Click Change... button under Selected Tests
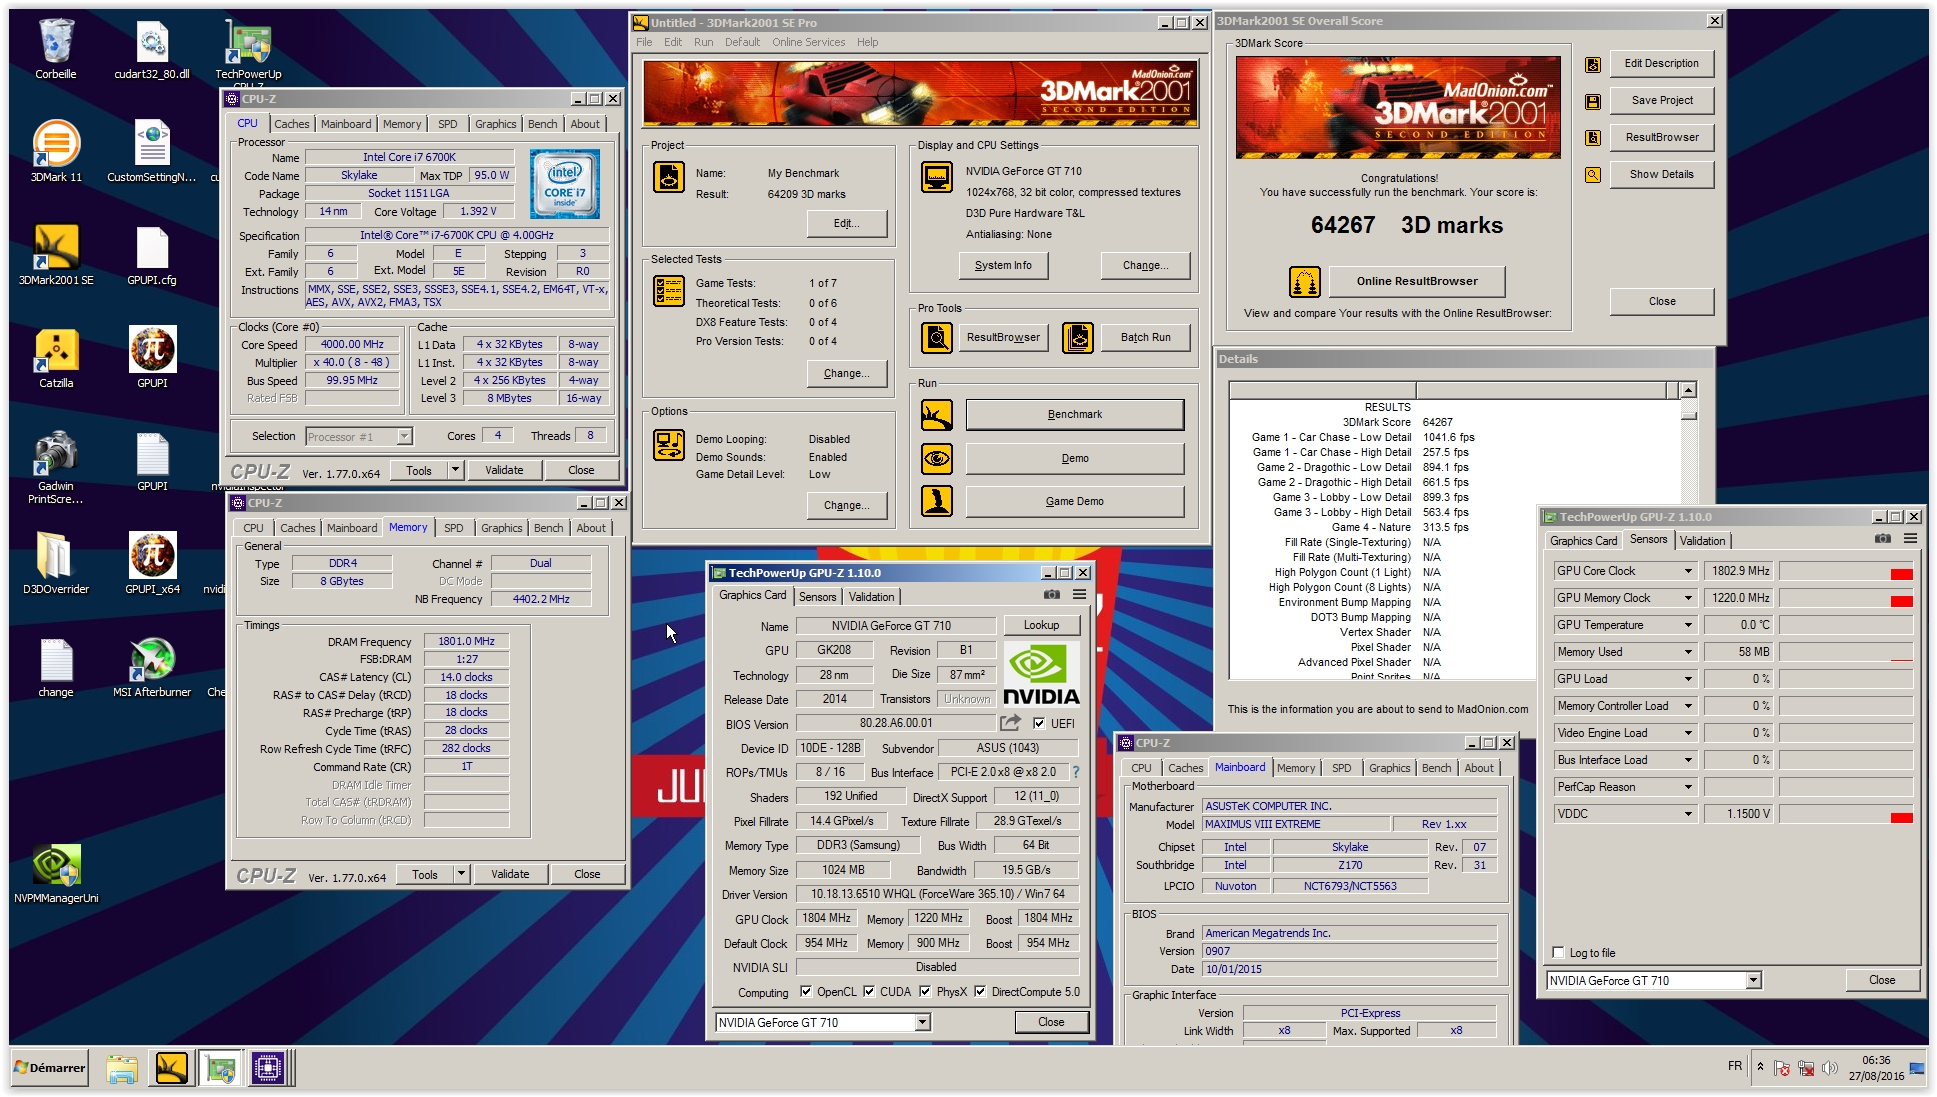 point(847,374)
